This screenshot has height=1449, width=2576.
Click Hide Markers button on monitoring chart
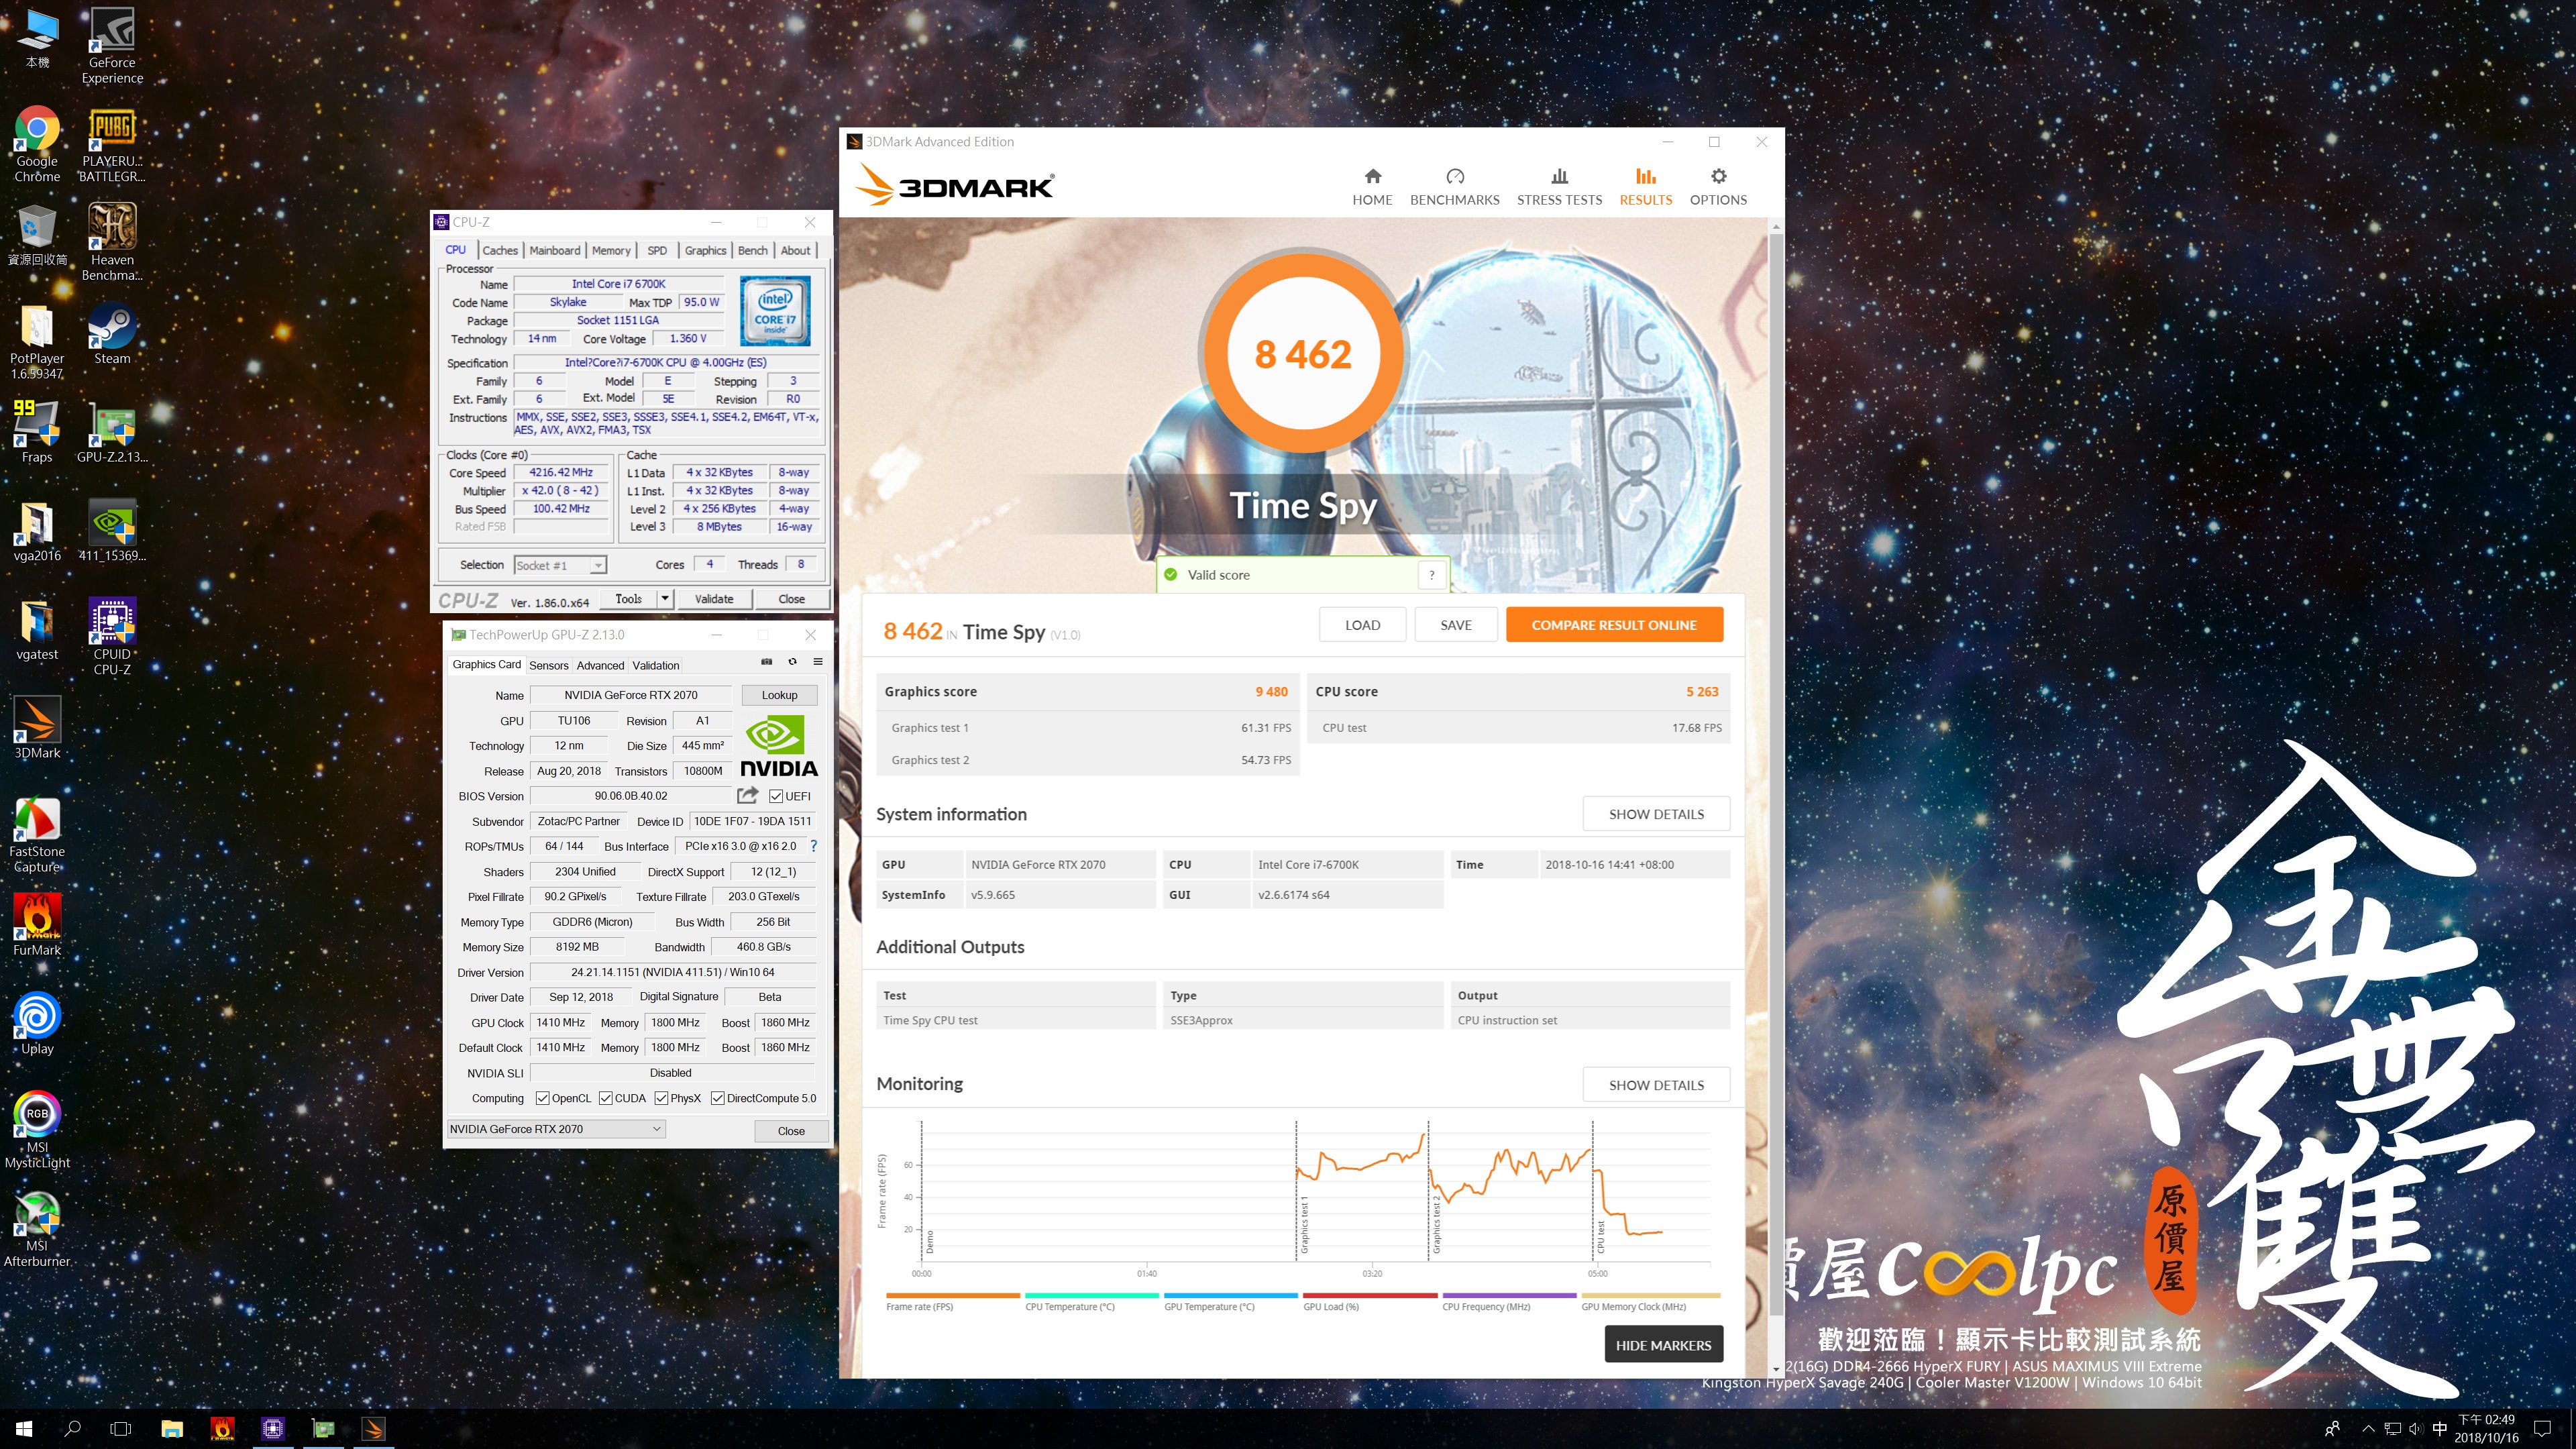click(x=1663, y=1345)
